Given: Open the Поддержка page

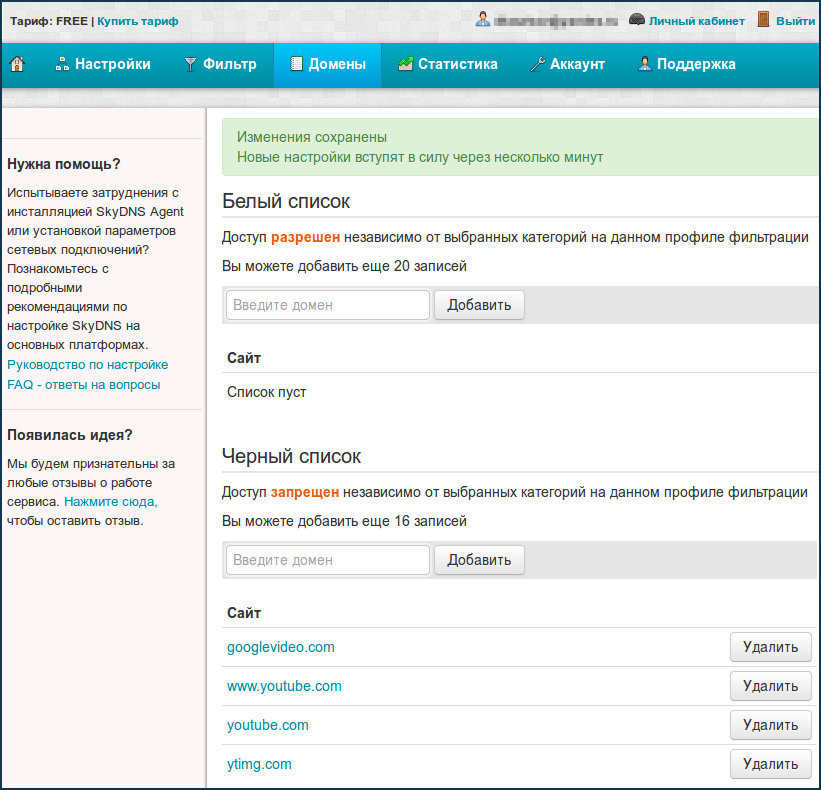Looking at the screenshot, I should click(x=687, y=64).
